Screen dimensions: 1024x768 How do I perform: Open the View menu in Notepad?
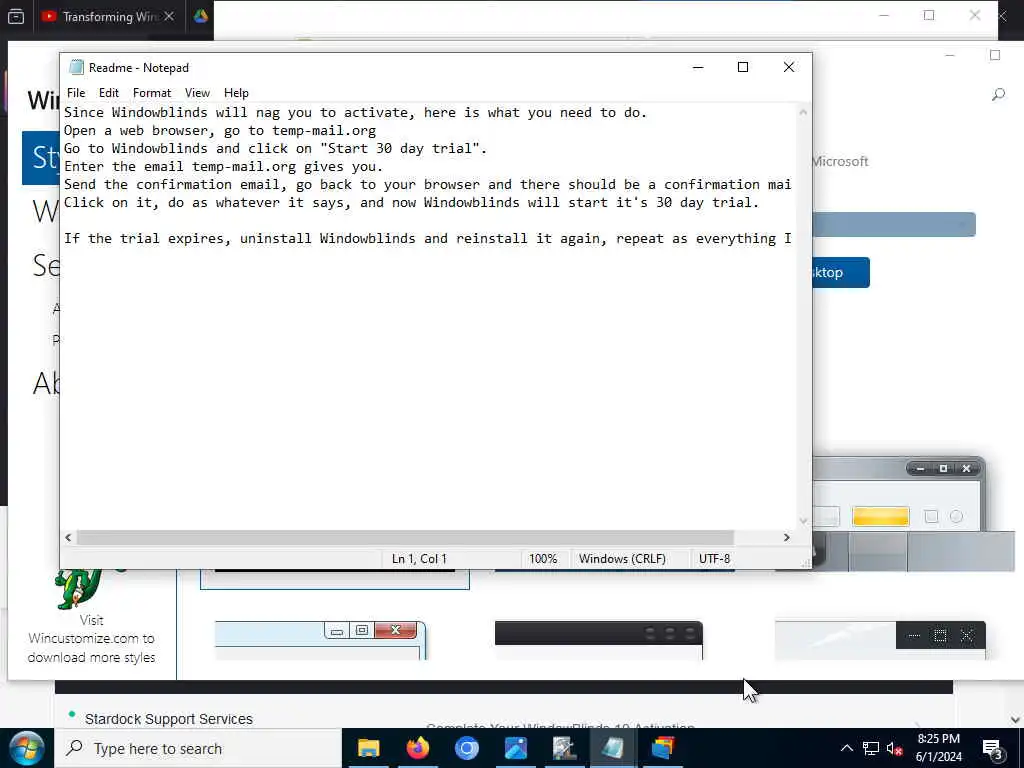tap(197, 93)
